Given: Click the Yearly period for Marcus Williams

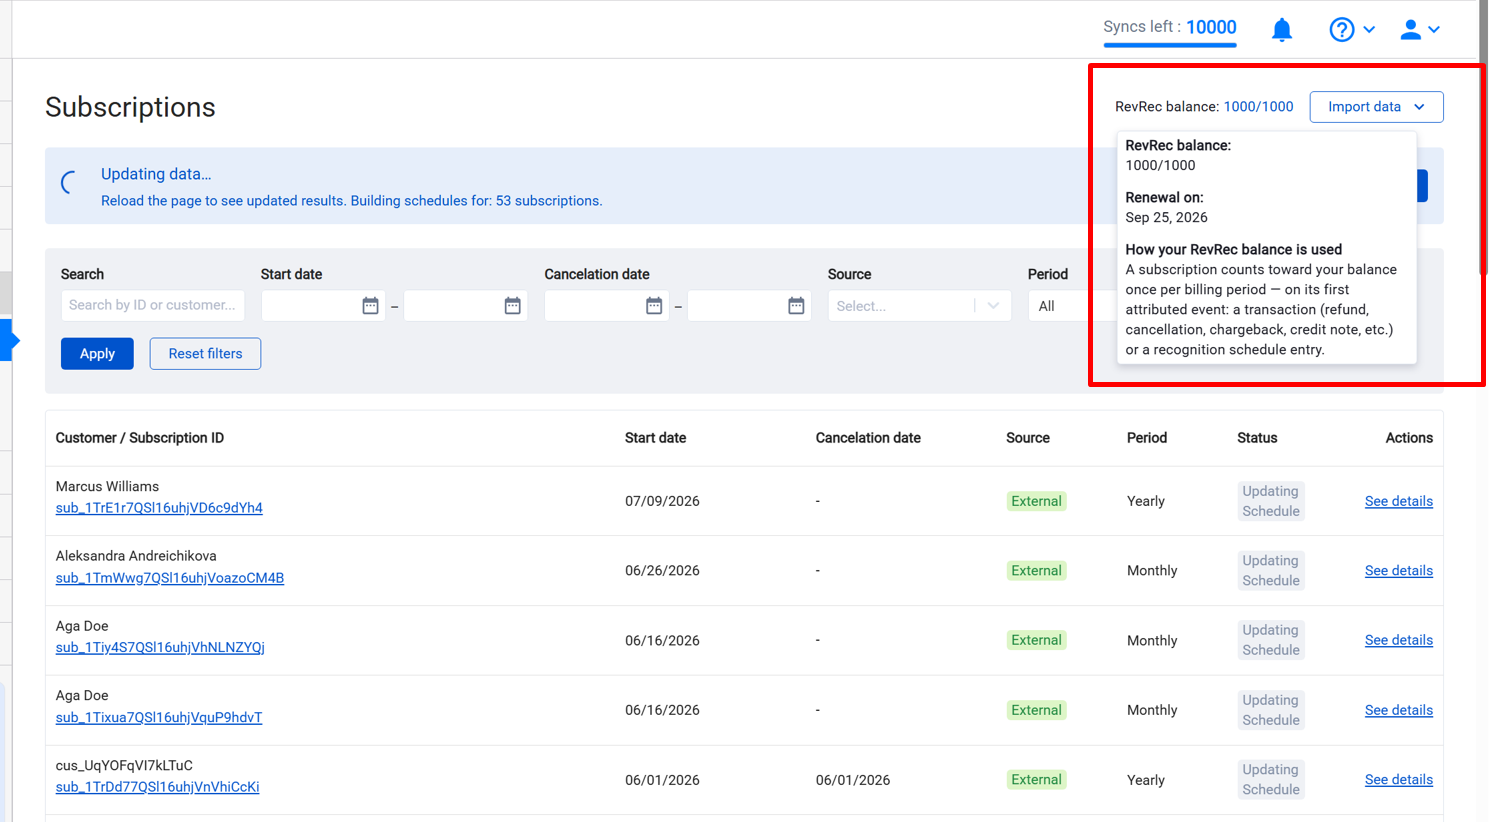Looking at the screenshot, I should point(1146,501).
